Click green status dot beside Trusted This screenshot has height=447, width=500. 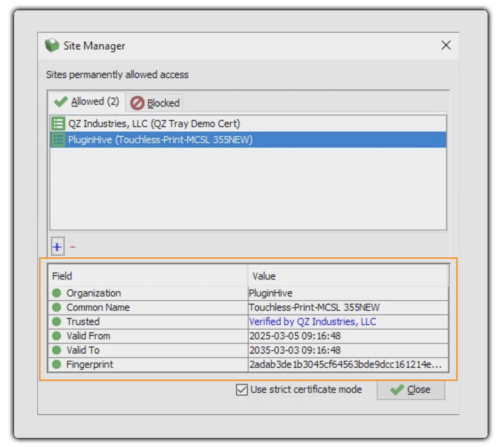pos(57,322)
